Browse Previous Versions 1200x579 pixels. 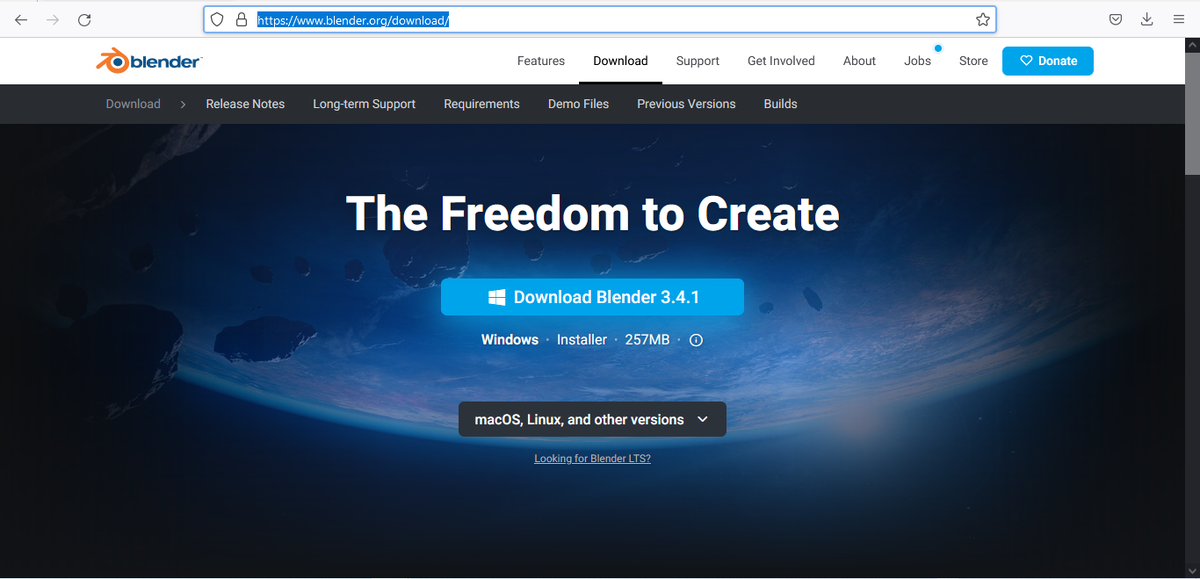click(x=686, y=104)
